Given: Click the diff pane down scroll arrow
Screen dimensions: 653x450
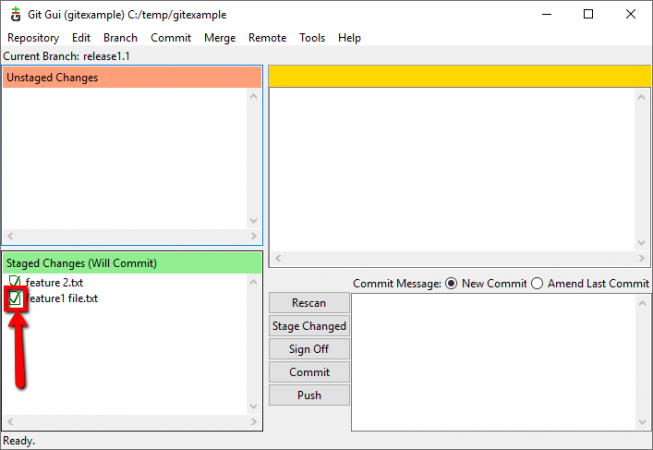Looking at the screenshot, I should point(641,243).
